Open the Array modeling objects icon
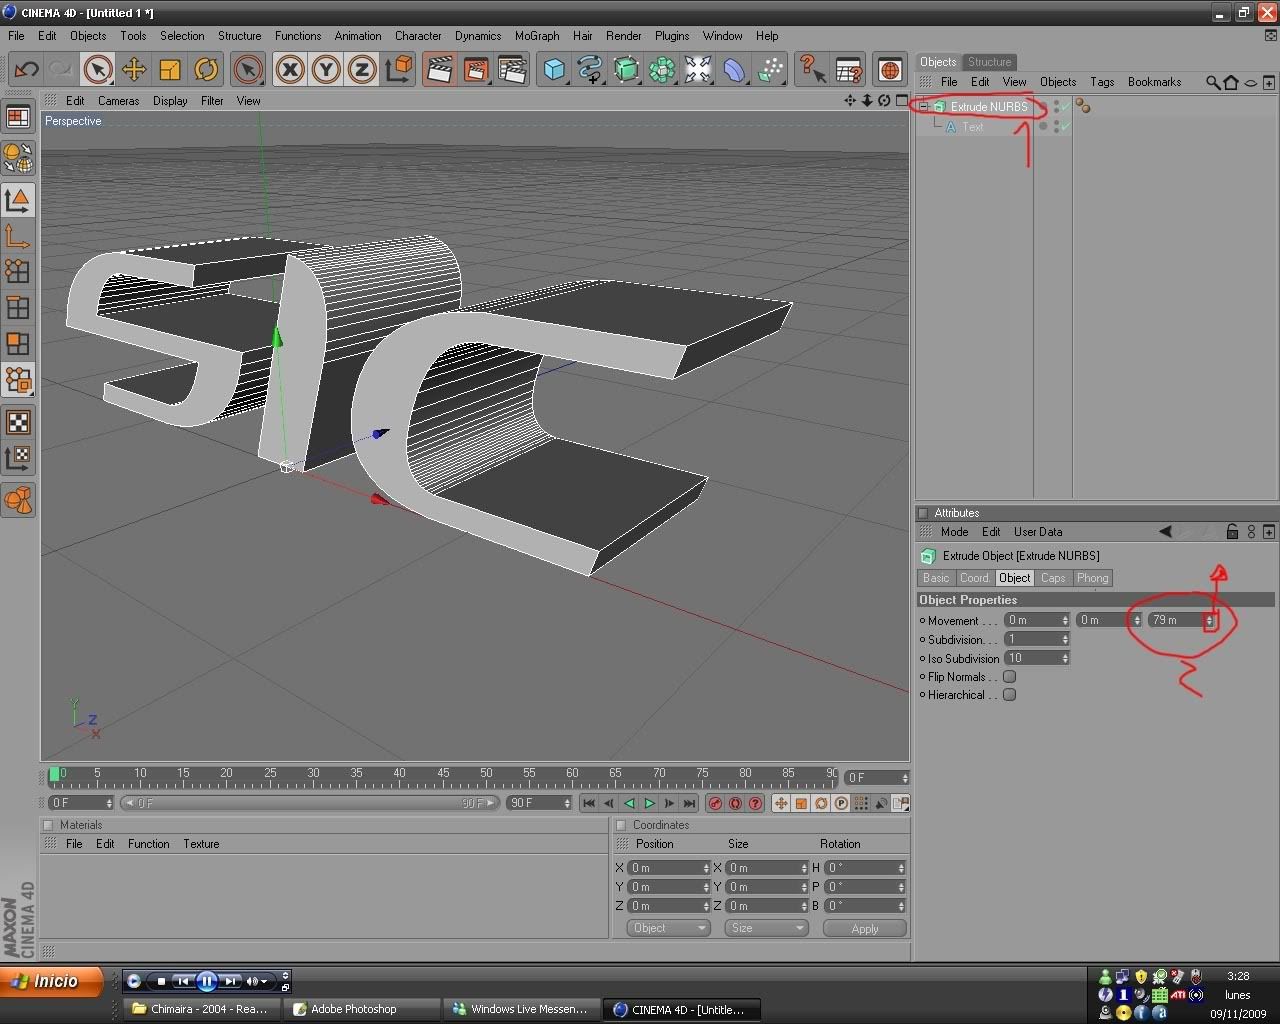The image size is (1280, 1024). pos(662,69)
